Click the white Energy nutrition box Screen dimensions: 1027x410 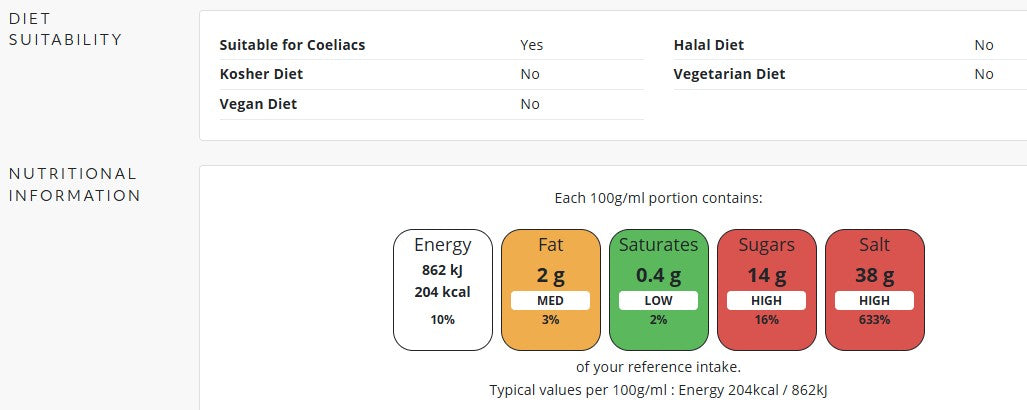(443, 290)
